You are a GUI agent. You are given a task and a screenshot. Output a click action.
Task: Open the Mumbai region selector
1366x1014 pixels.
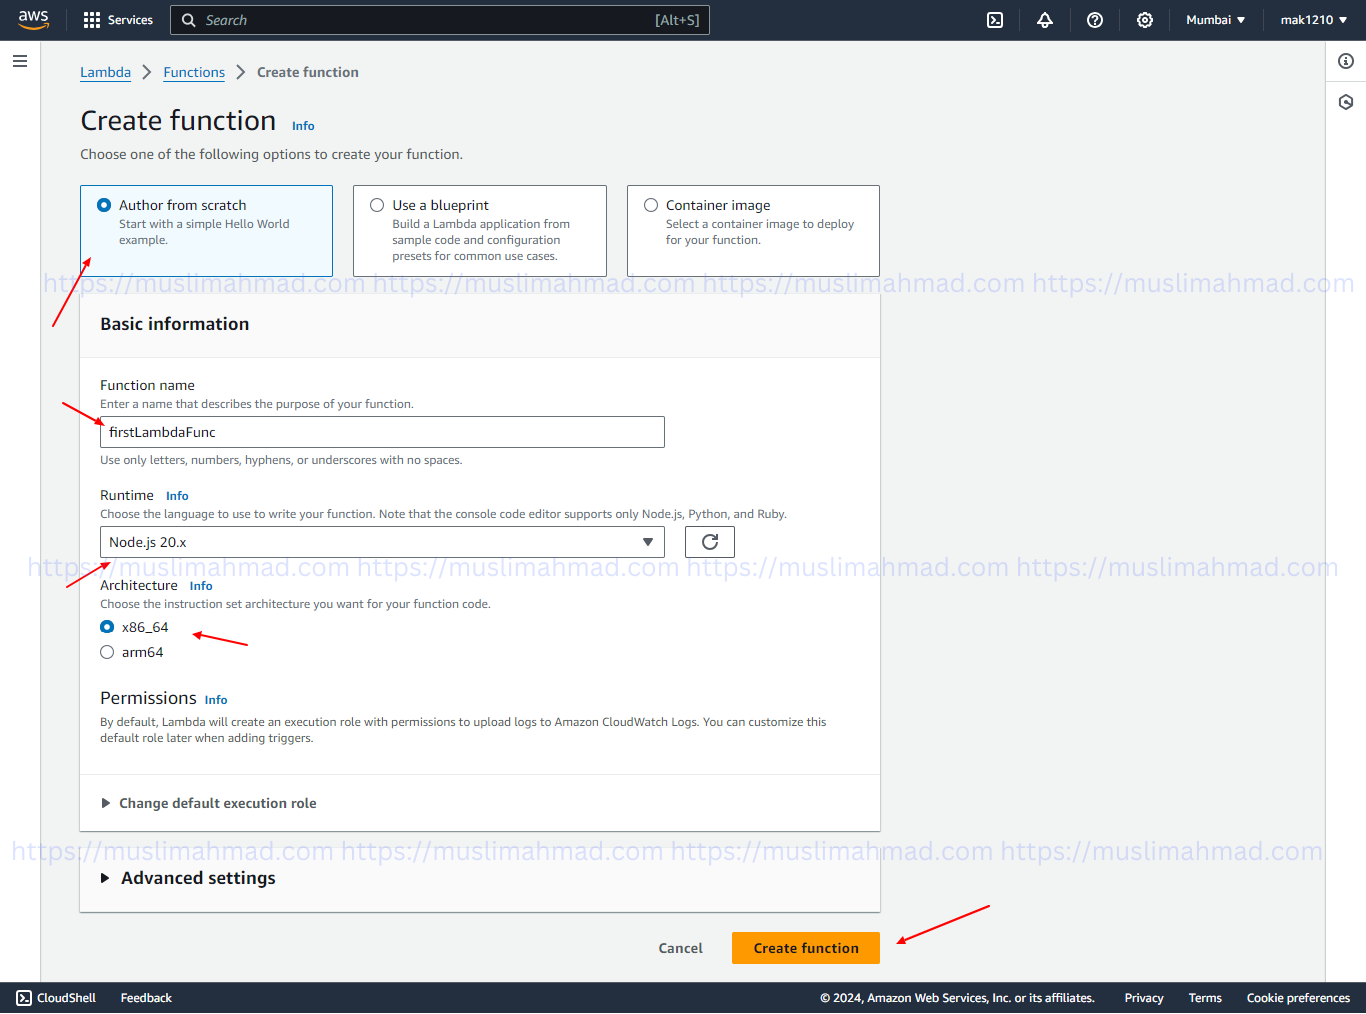click(1214, 19)
